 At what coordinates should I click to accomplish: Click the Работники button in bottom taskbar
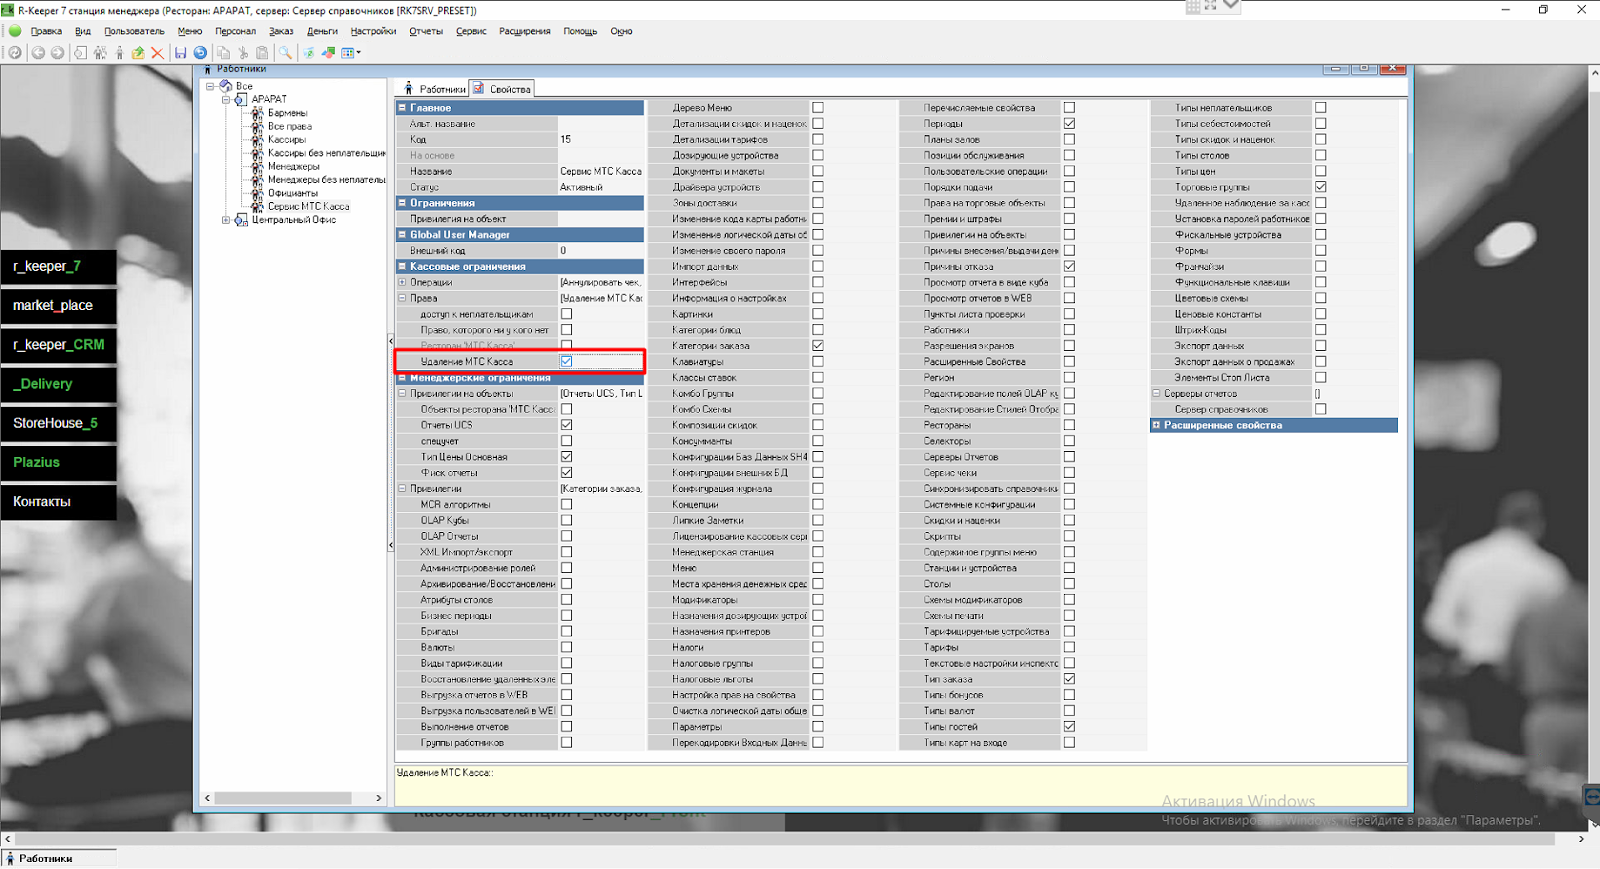pos(59,858)
